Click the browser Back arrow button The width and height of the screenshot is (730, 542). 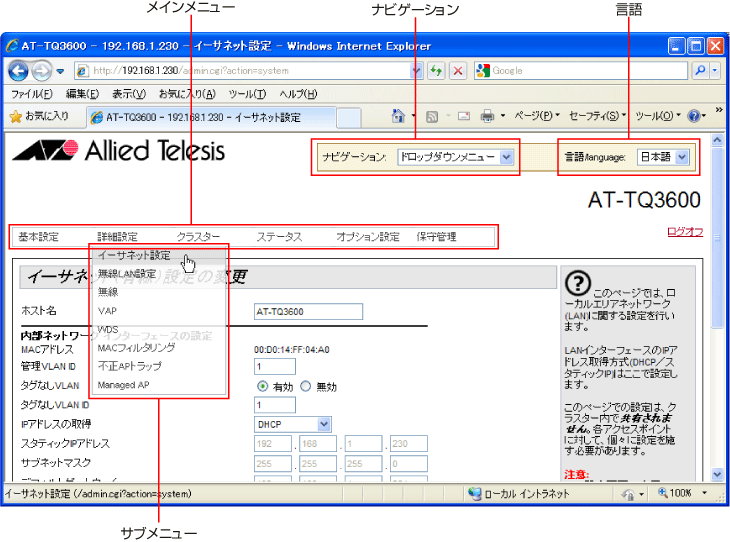click(x=19, y=71)
